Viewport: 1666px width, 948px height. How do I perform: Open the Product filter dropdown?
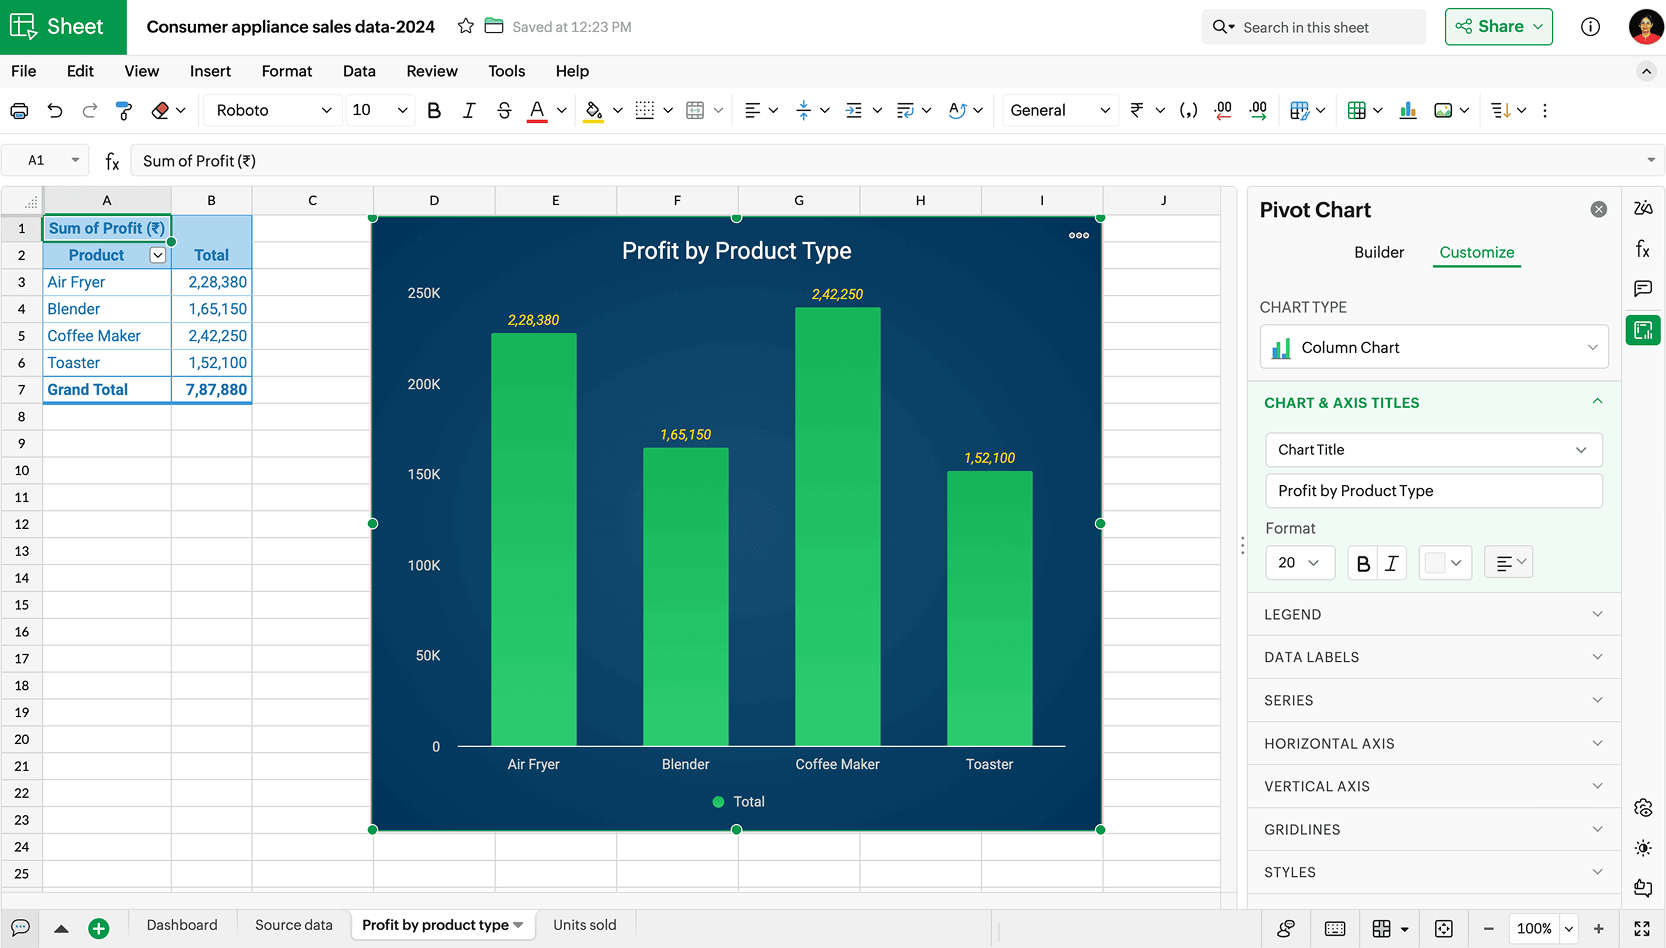pos(157,256)
